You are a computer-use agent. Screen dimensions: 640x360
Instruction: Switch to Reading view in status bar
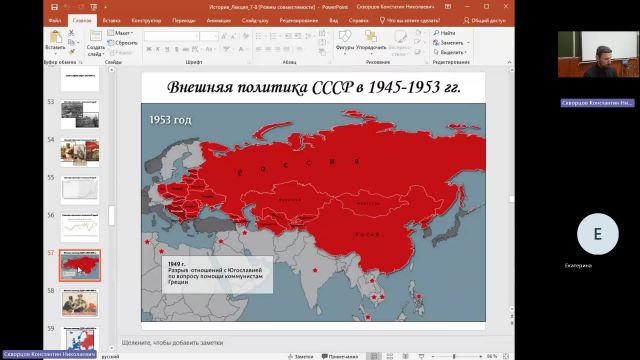point(405,356)
